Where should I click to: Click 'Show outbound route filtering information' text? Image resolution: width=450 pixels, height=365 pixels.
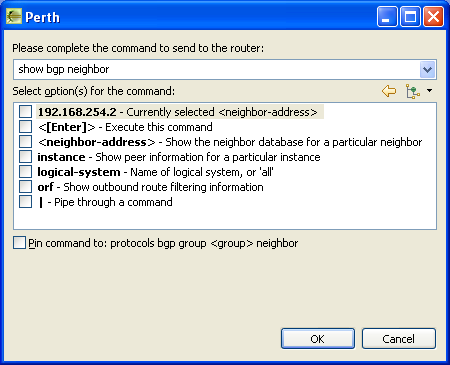[163, 187]
